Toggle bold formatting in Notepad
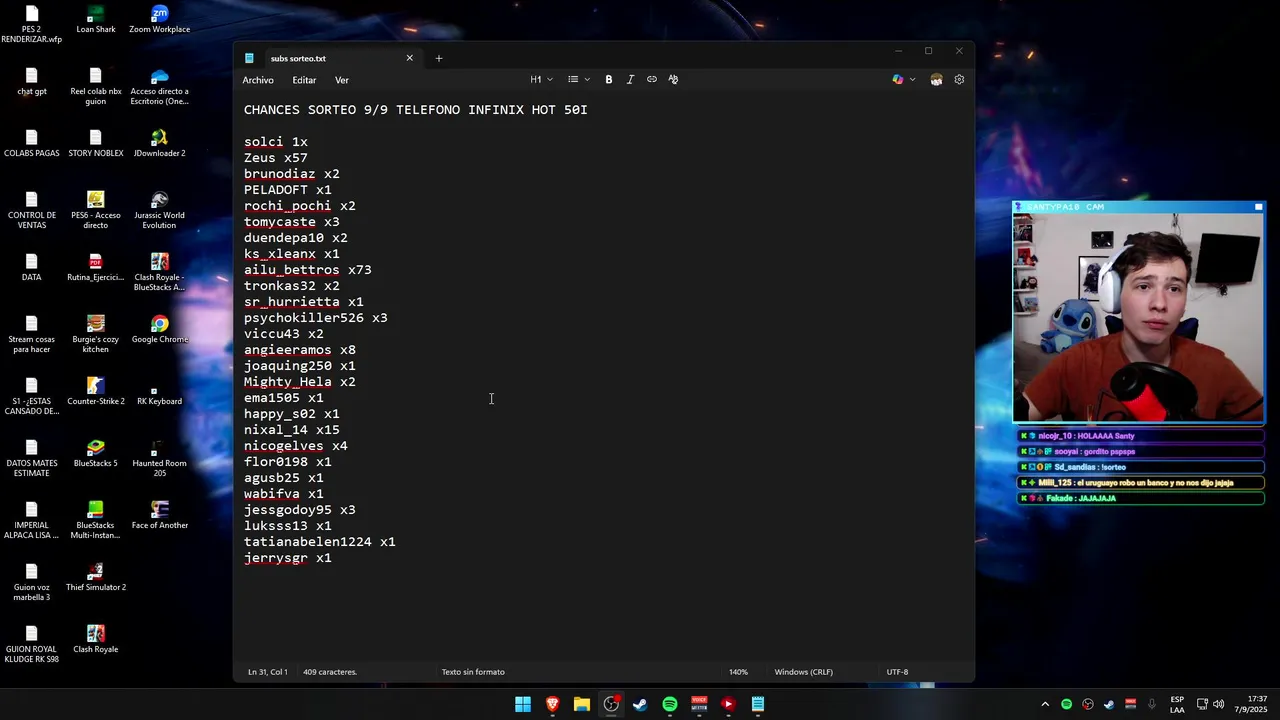Viewport: 1280px width, 720px height. [x=608, y=80]
